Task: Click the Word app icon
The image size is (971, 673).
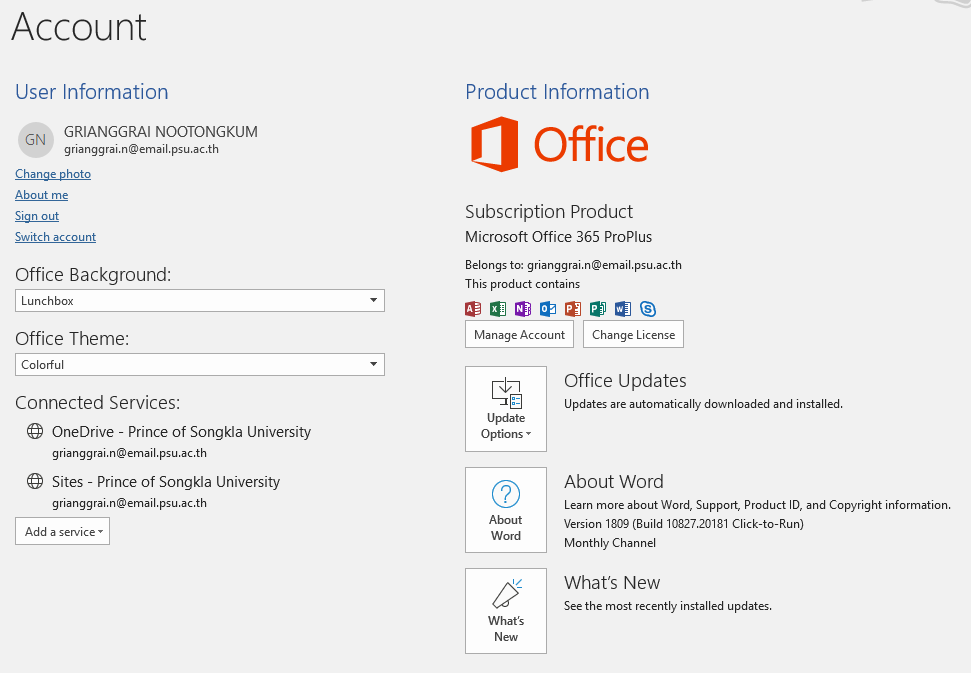Action: [622, 308]
